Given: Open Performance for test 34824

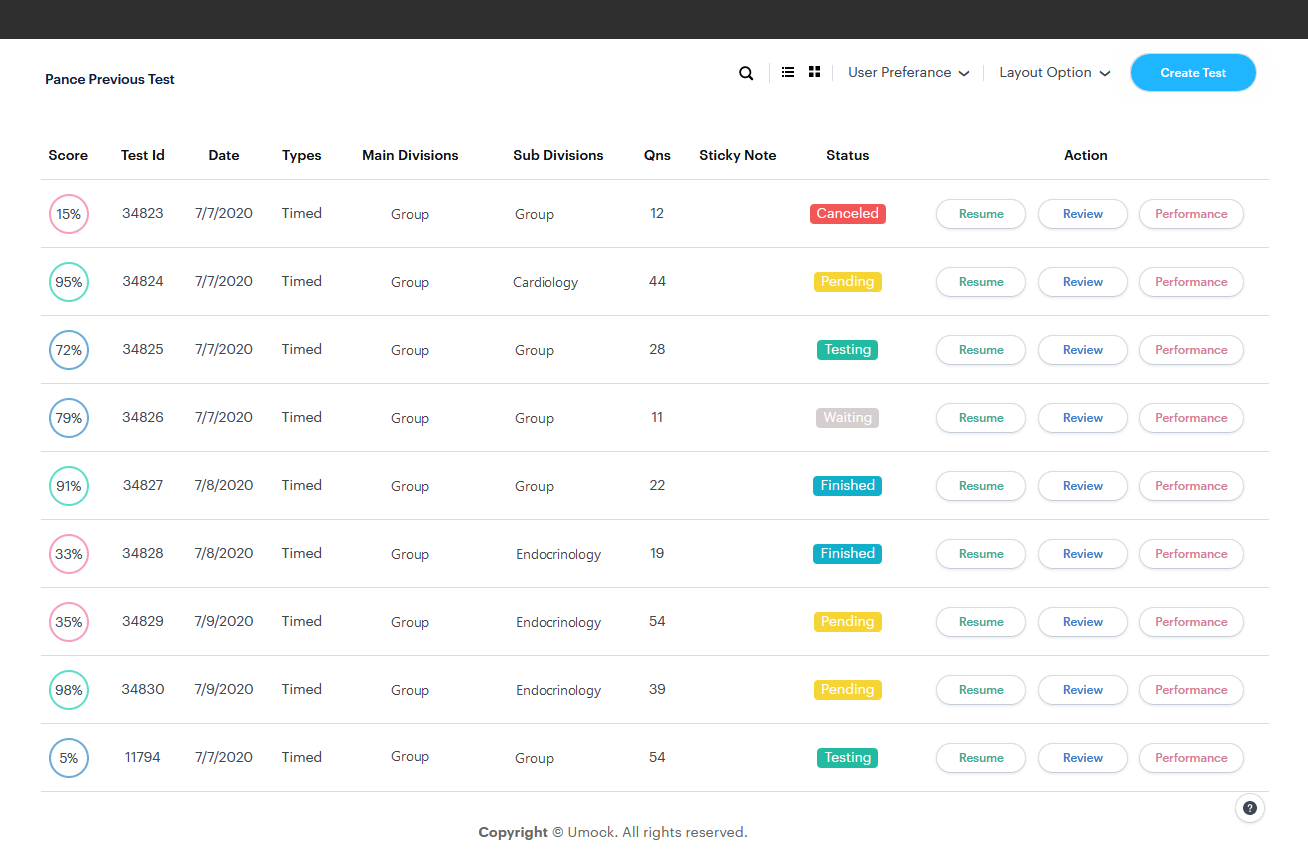Looking at the screenshot, I should point(1191,282).
